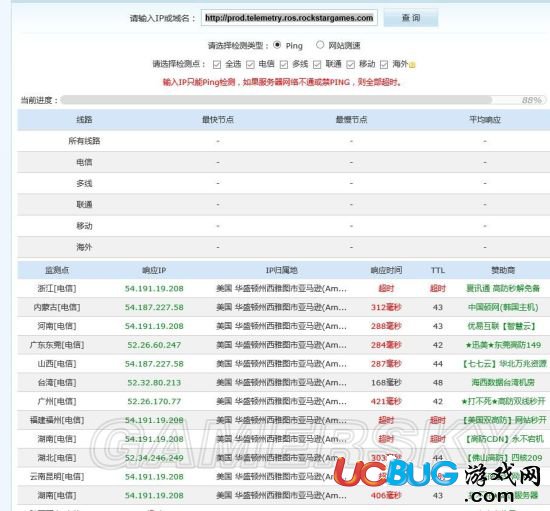Select the 网站测速 radio option
The height and width of the screenshot is (511, 550).
point(320,45)
